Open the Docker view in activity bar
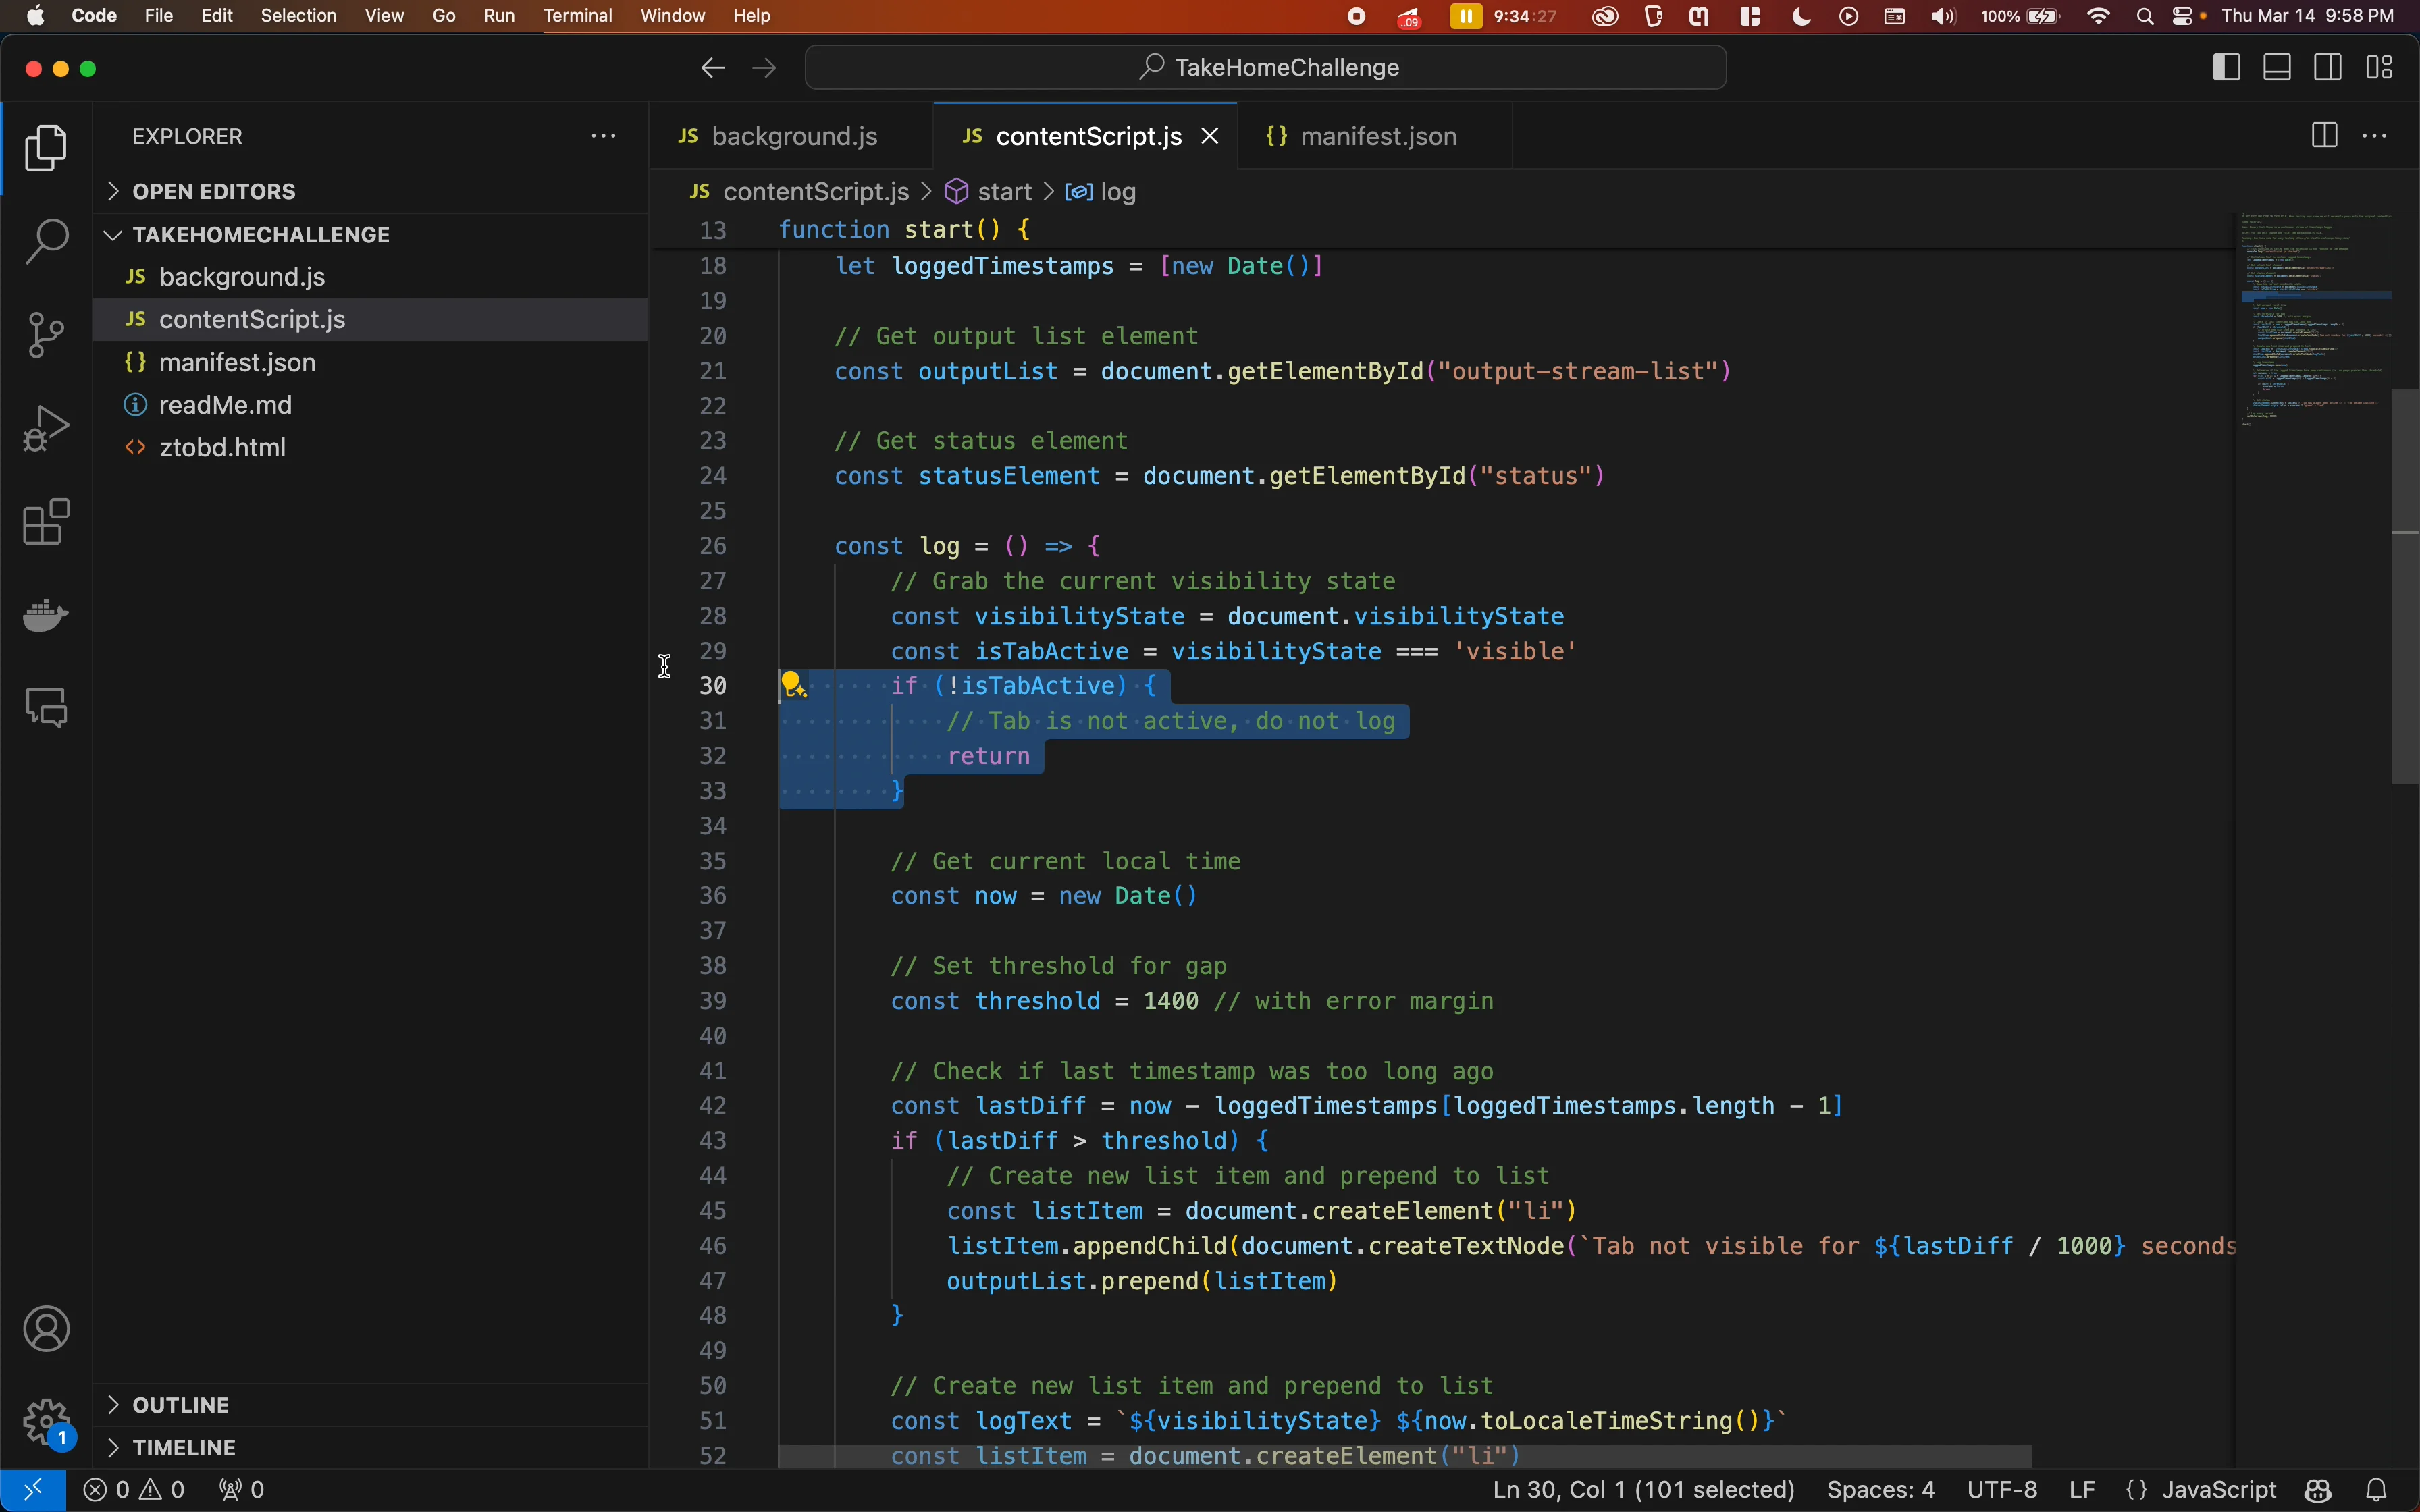This screenshot has height=1512, width=2420. pyautogui.click(x=46, y=614)
